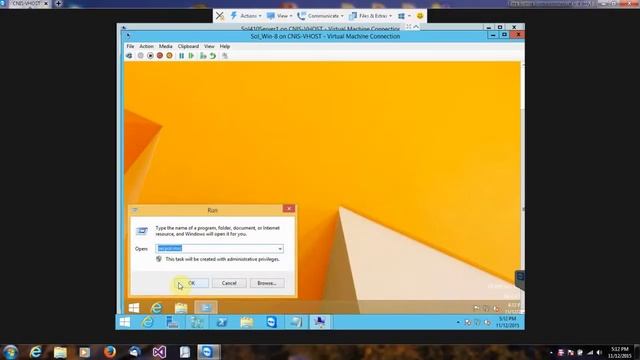Open File Explorer on the Windows 8 guest taskbar
Image resolution: width=640 pixels, height=360 pixels.
tap(181, 308)
